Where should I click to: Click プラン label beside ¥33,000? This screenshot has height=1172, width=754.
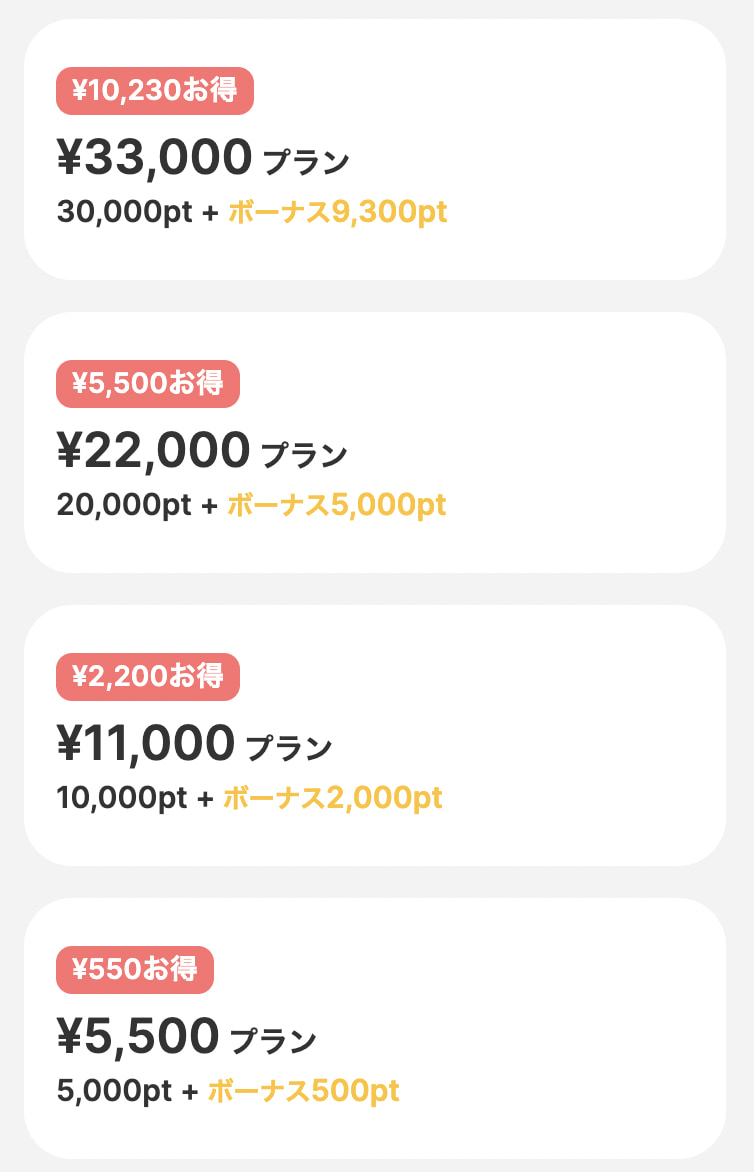click(306, 161)
